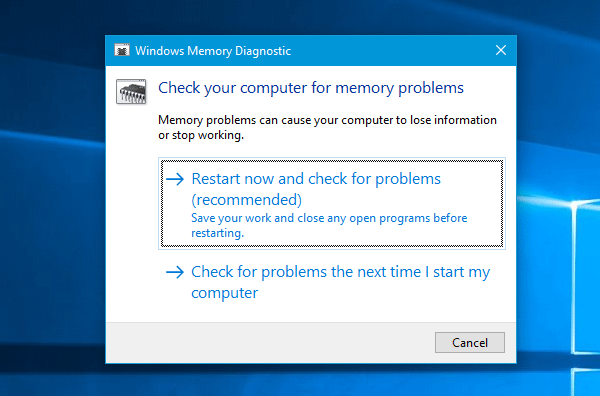Click the blank white area below the second option
Viewport: 600px width, 396px height.
(x=311, y=315)
